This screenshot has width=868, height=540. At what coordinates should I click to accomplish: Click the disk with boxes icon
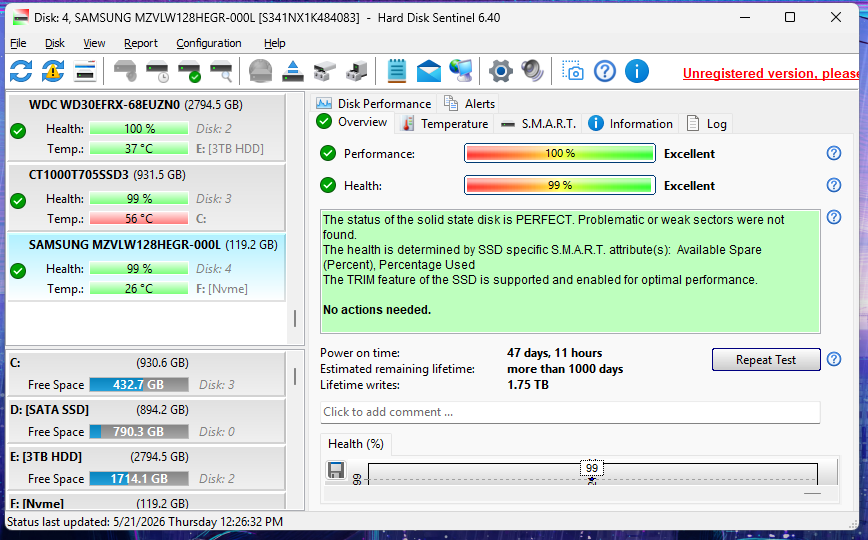[324, 71]
